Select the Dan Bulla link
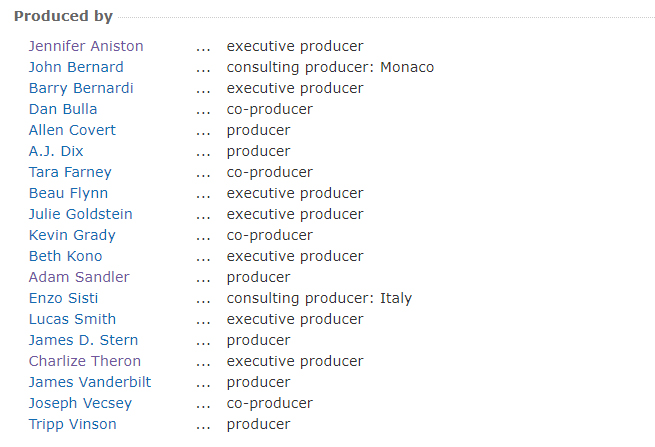The image size is (655, 447). click(x=63, y=109)
